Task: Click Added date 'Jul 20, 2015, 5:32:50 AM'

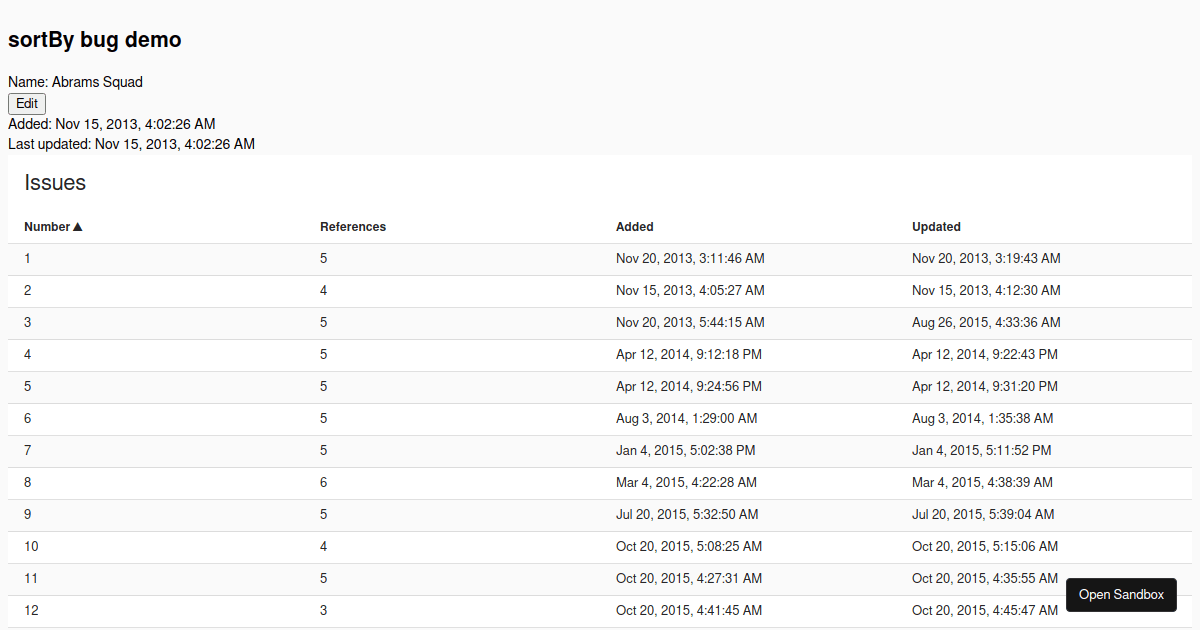Action: click(x=687, y=515)
